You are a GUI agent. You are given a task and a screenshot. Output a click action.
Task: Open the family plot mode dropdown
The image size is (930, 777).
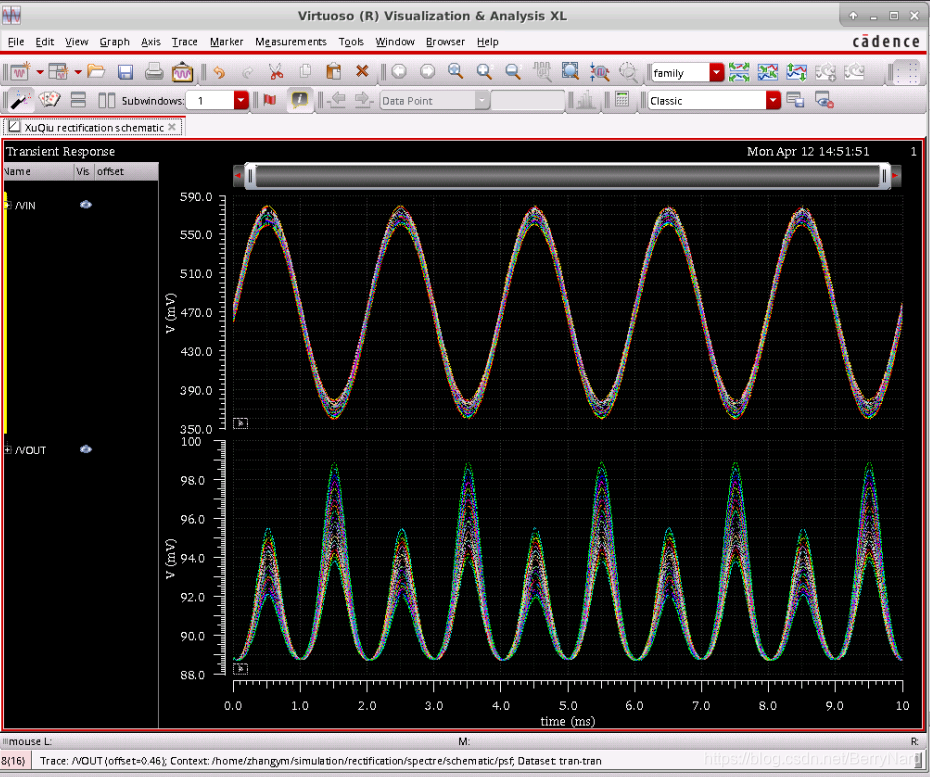[x=716, y=73]
